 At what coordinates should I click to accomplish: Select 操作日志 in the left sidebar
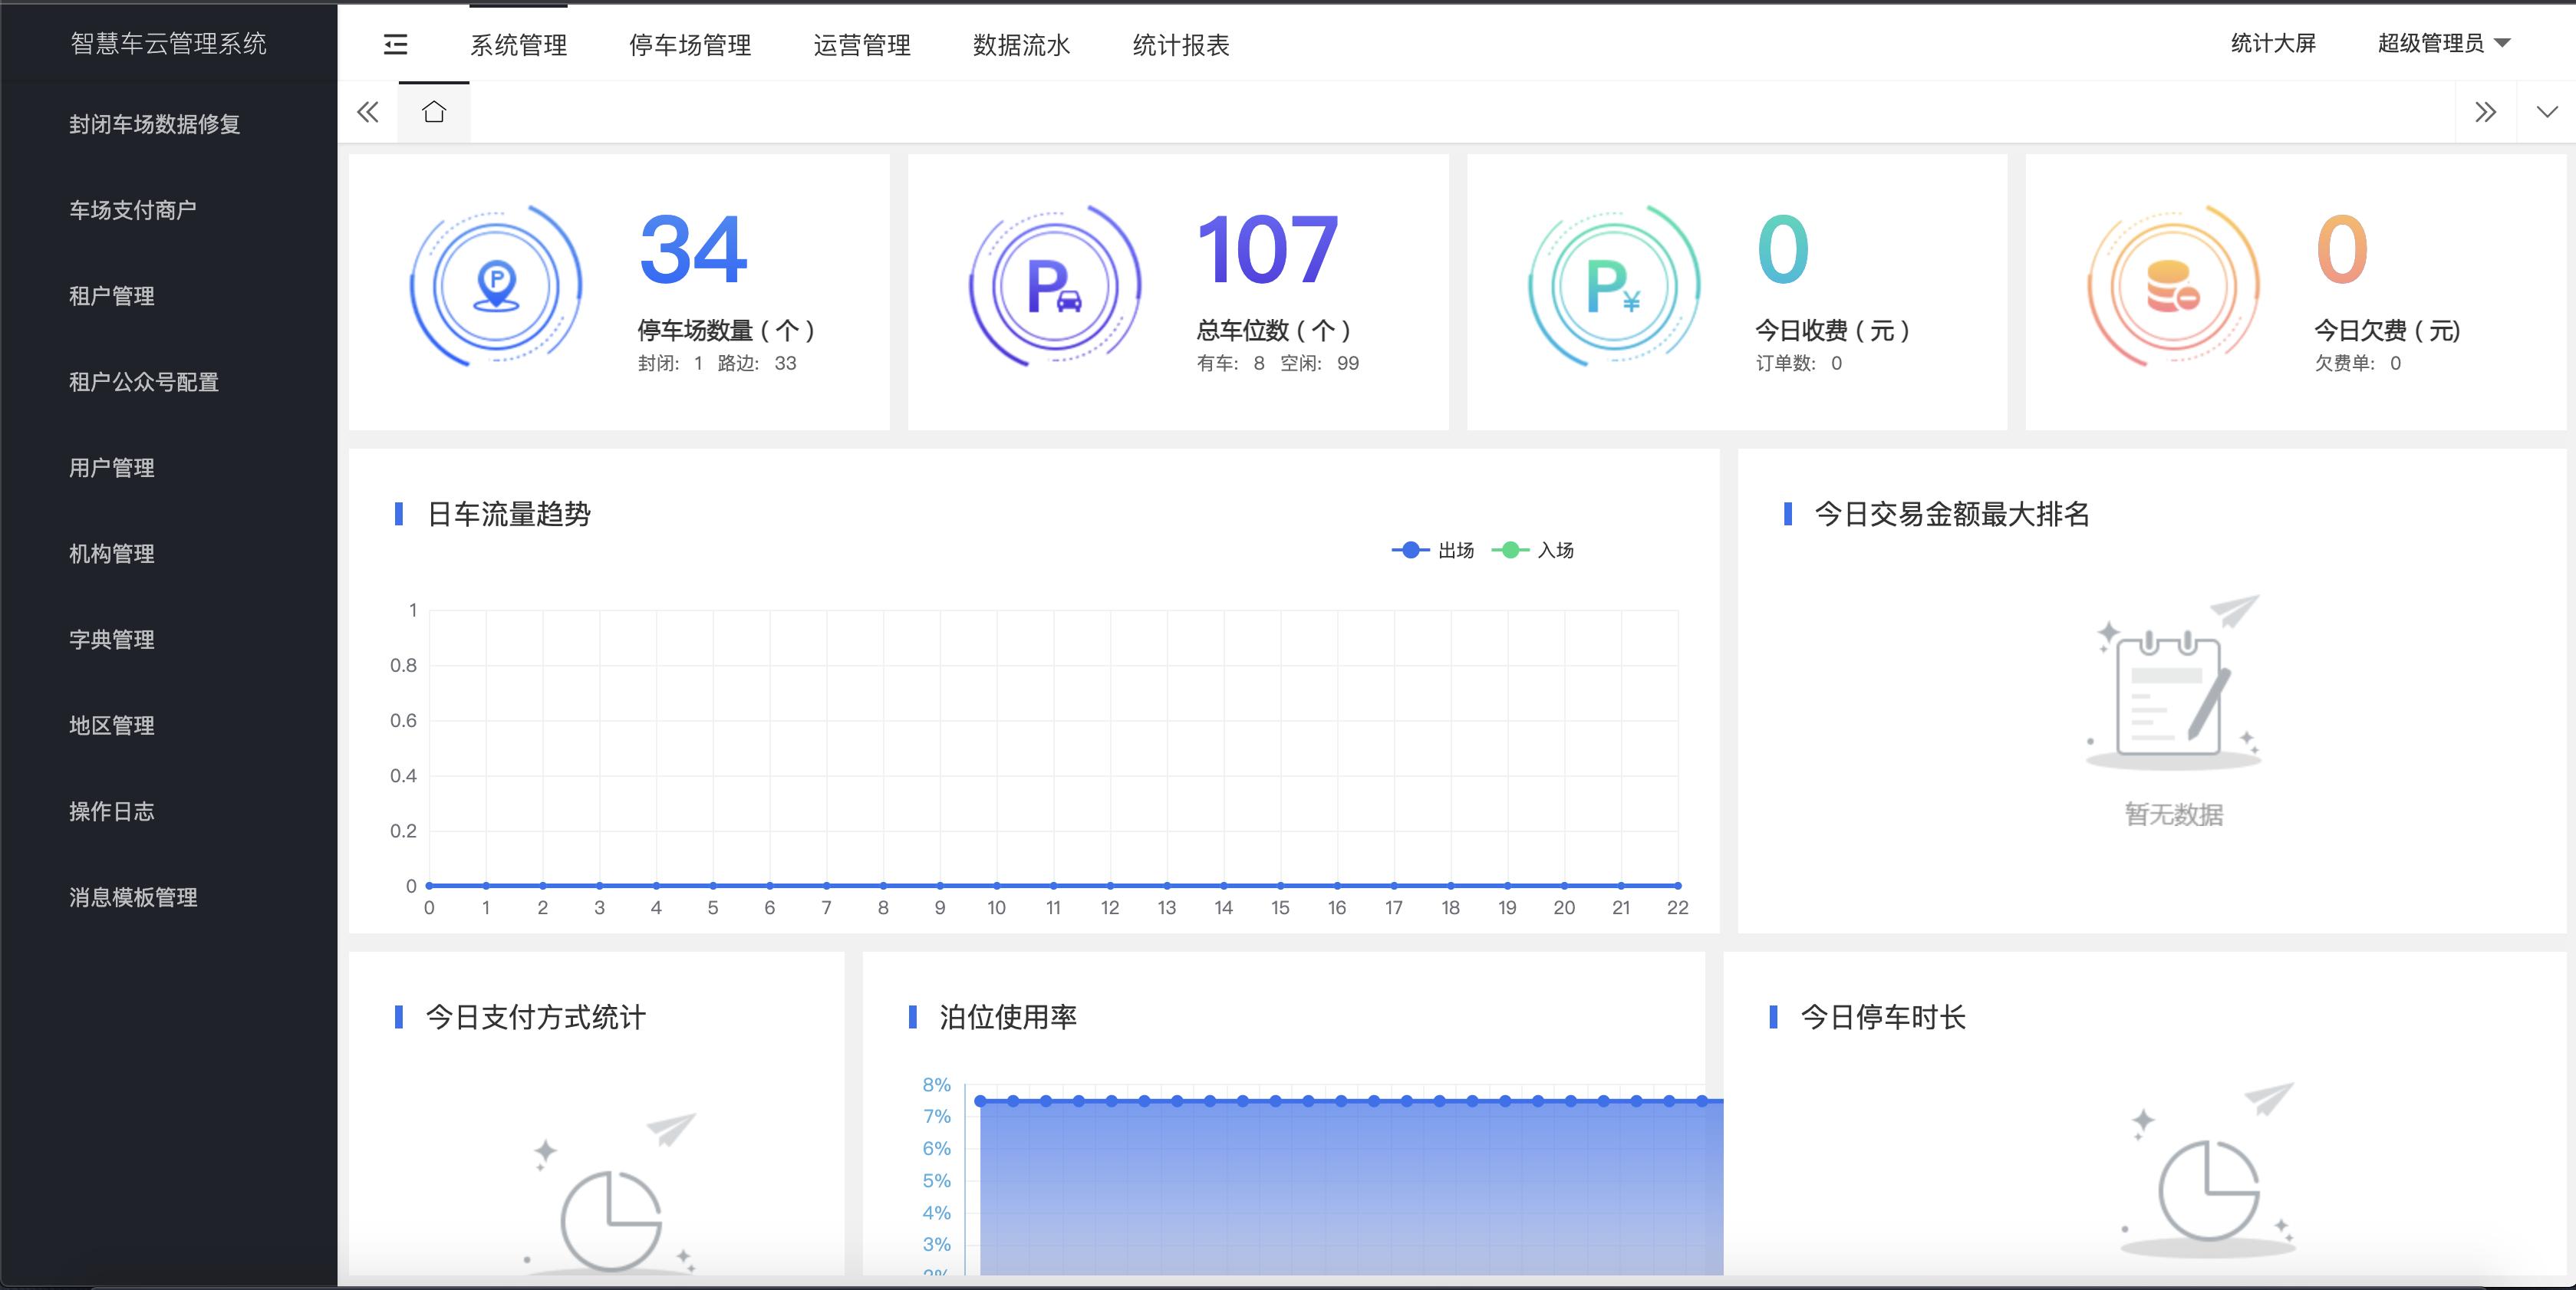(x=111, y=812)
